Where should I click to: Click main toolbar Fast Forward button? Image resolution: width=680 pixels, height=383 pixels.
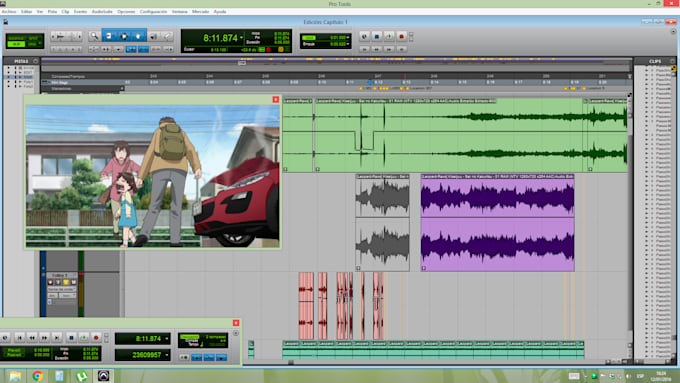389,49
